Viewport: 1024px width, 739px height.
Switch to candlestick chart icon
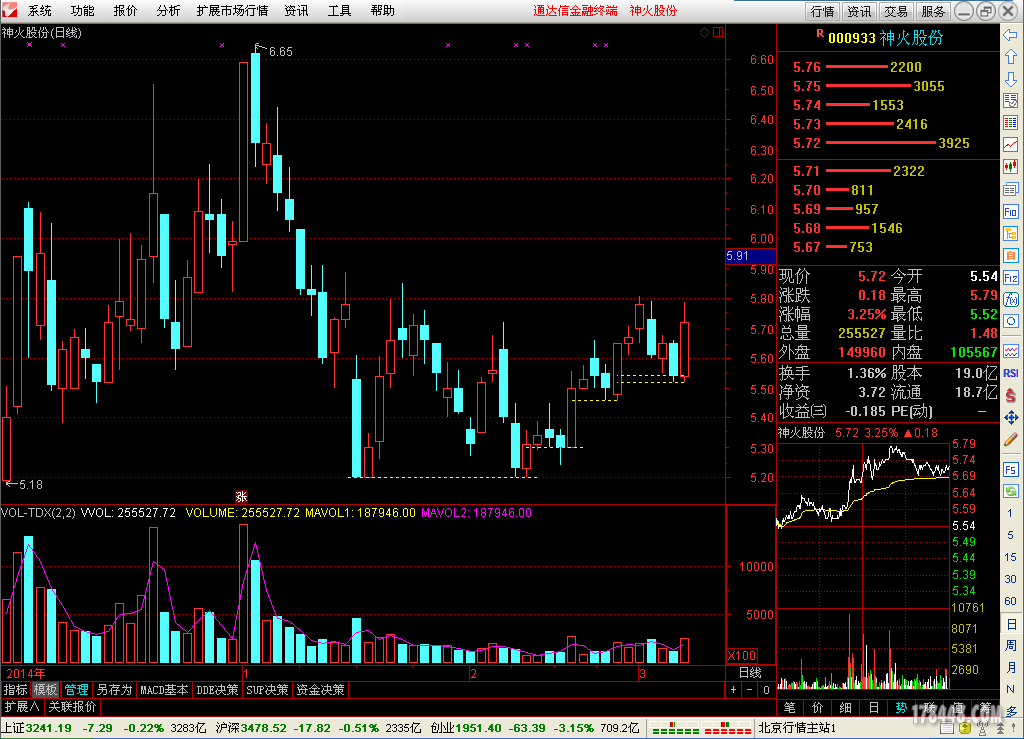(x=1010, y=167)
